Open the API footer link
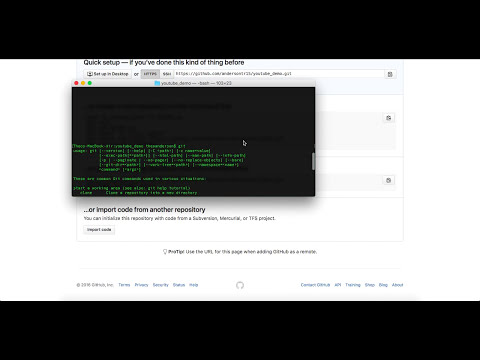480x360 pixels. [x=338, y=285]
